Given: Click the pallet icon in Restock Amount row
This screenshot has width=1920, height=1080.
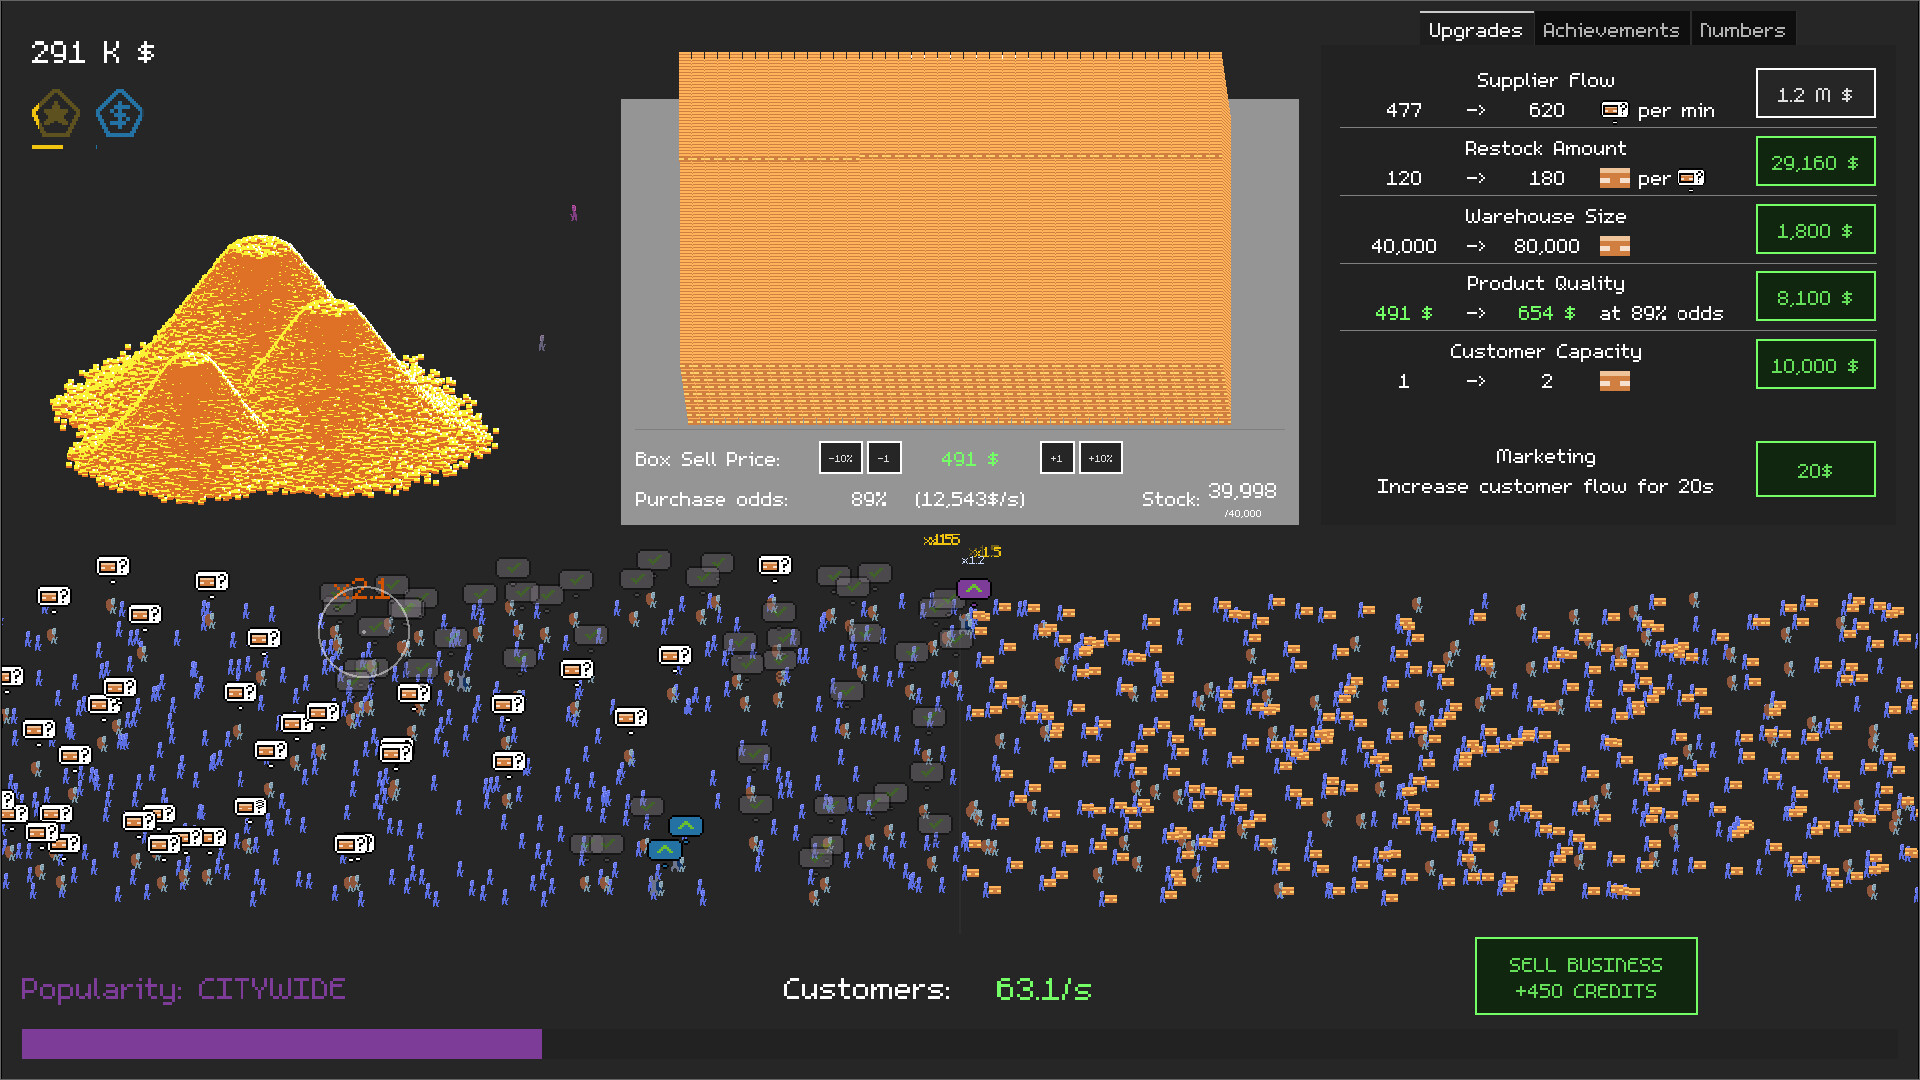Looking at the screenshot, I should (1614, 178).
